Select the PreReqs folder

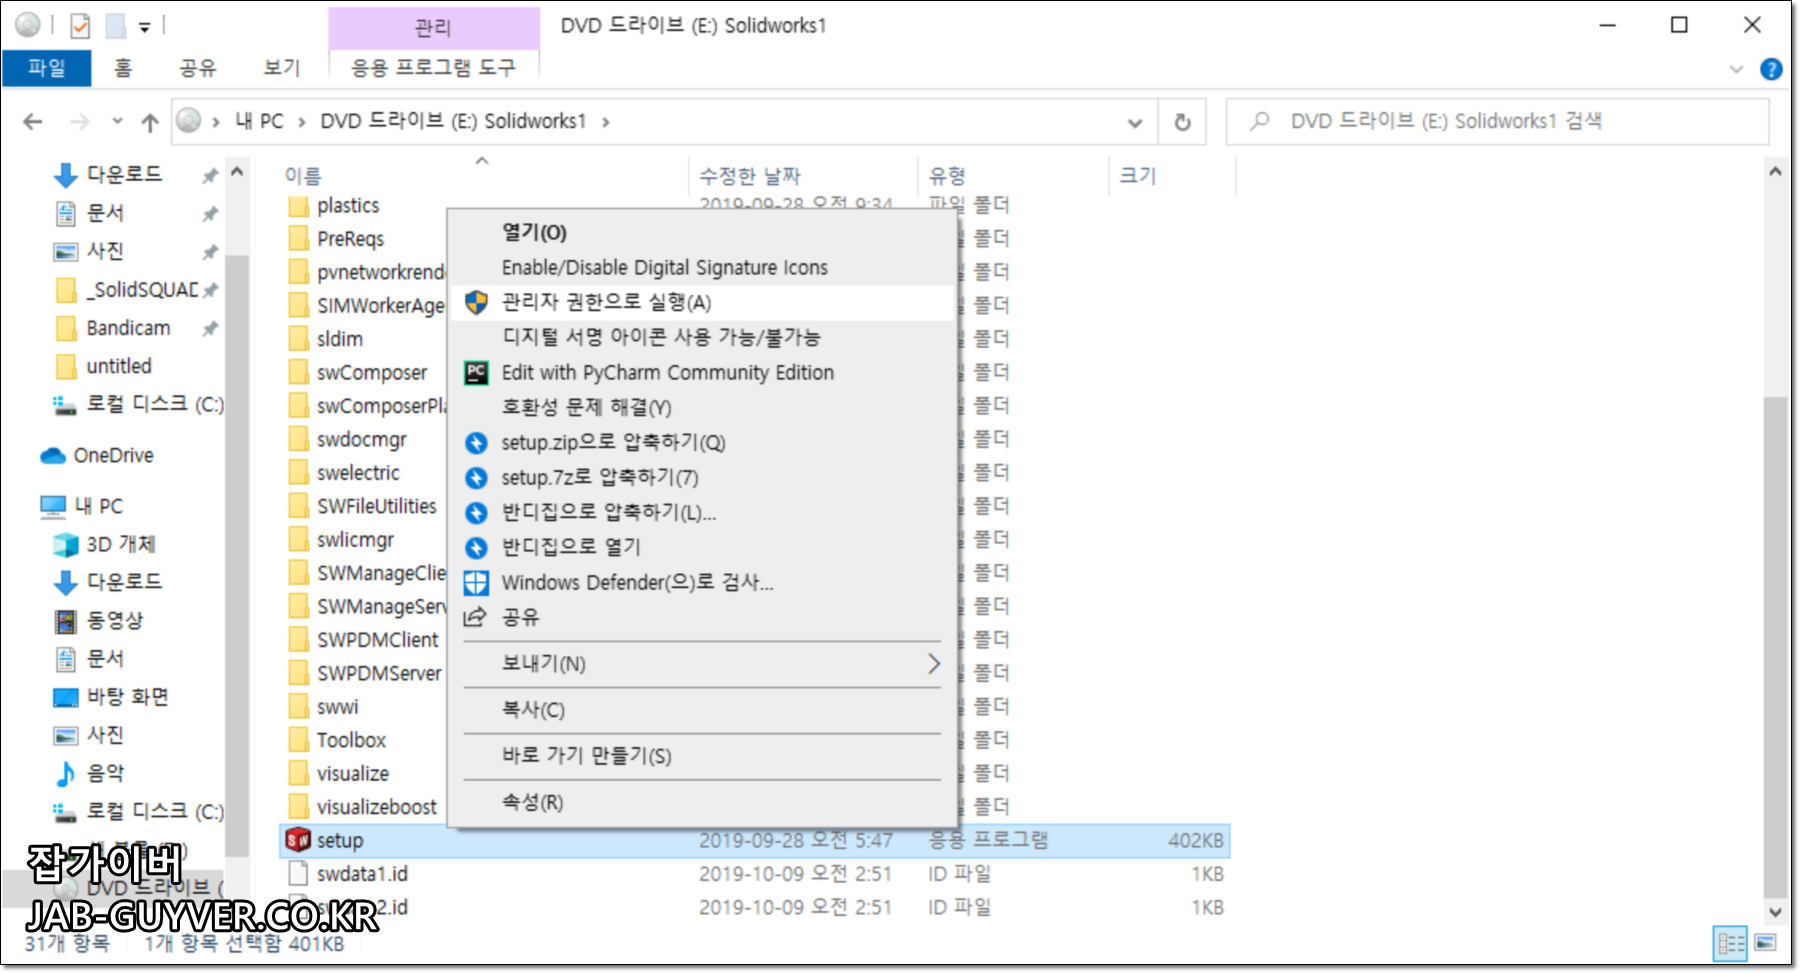coord(350,238)
